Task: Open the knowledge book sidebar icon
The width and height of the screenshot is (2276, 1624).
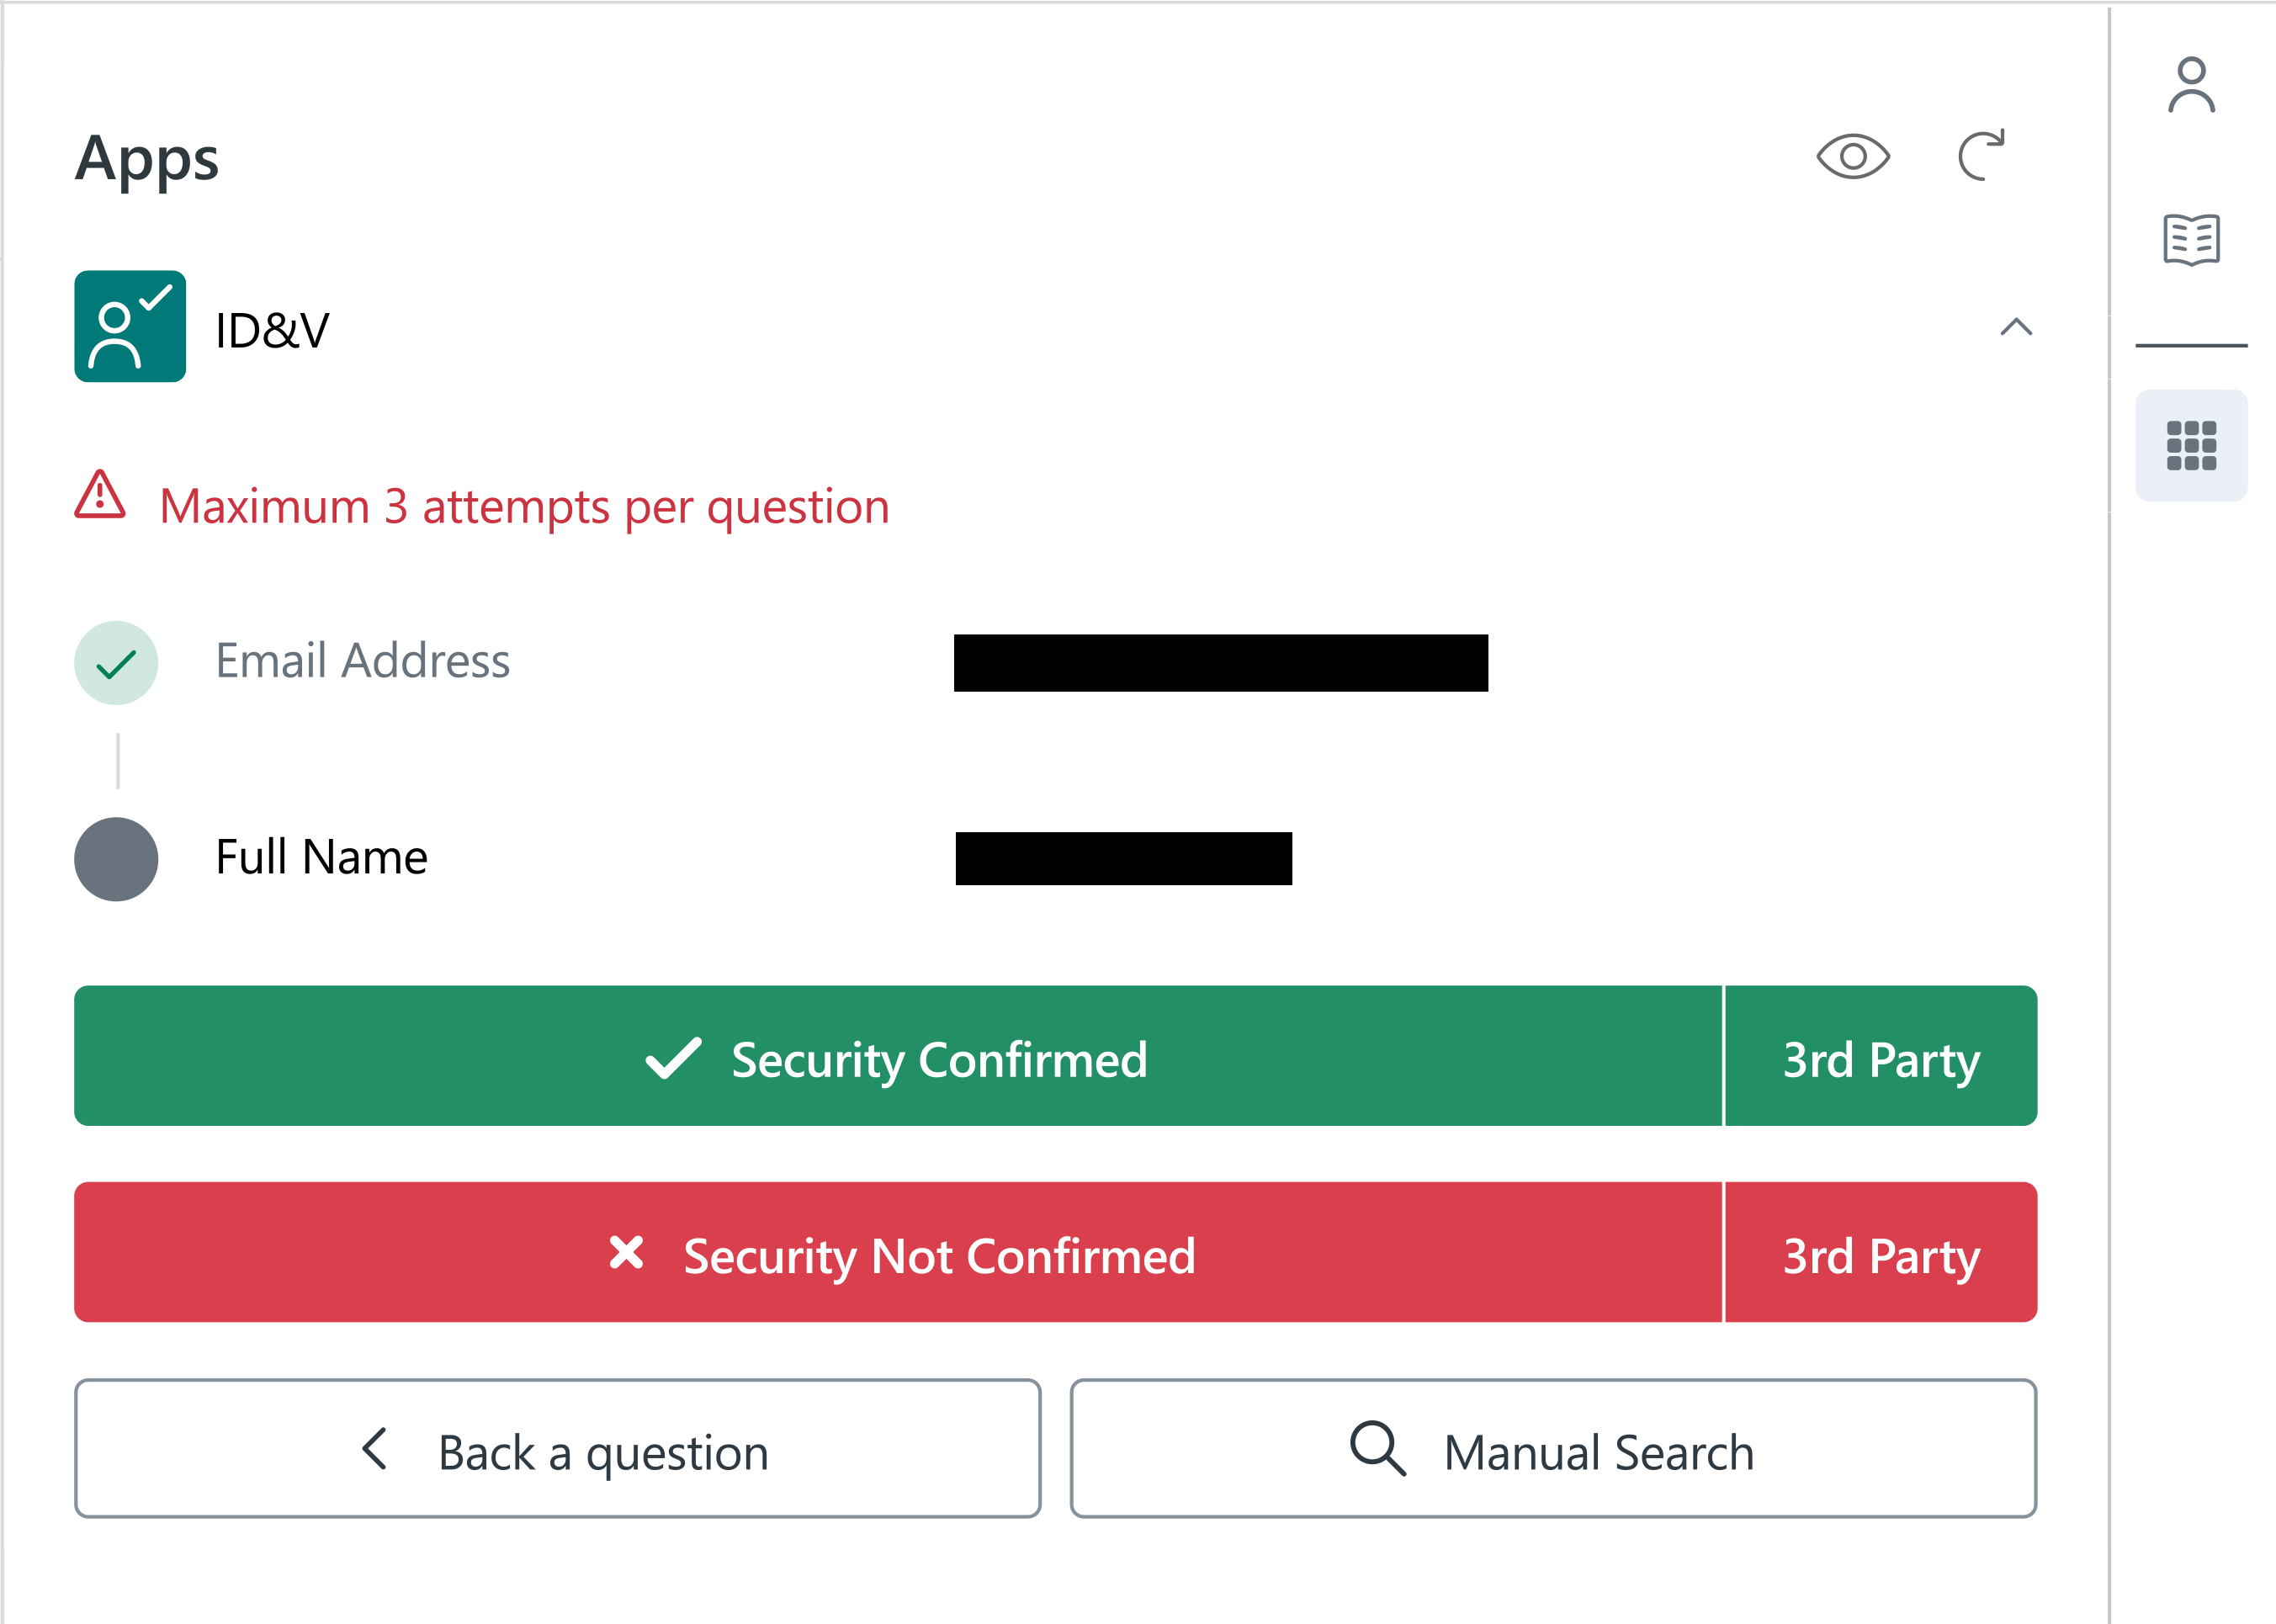Action: pyautogui.click(x=2190, y=239)
